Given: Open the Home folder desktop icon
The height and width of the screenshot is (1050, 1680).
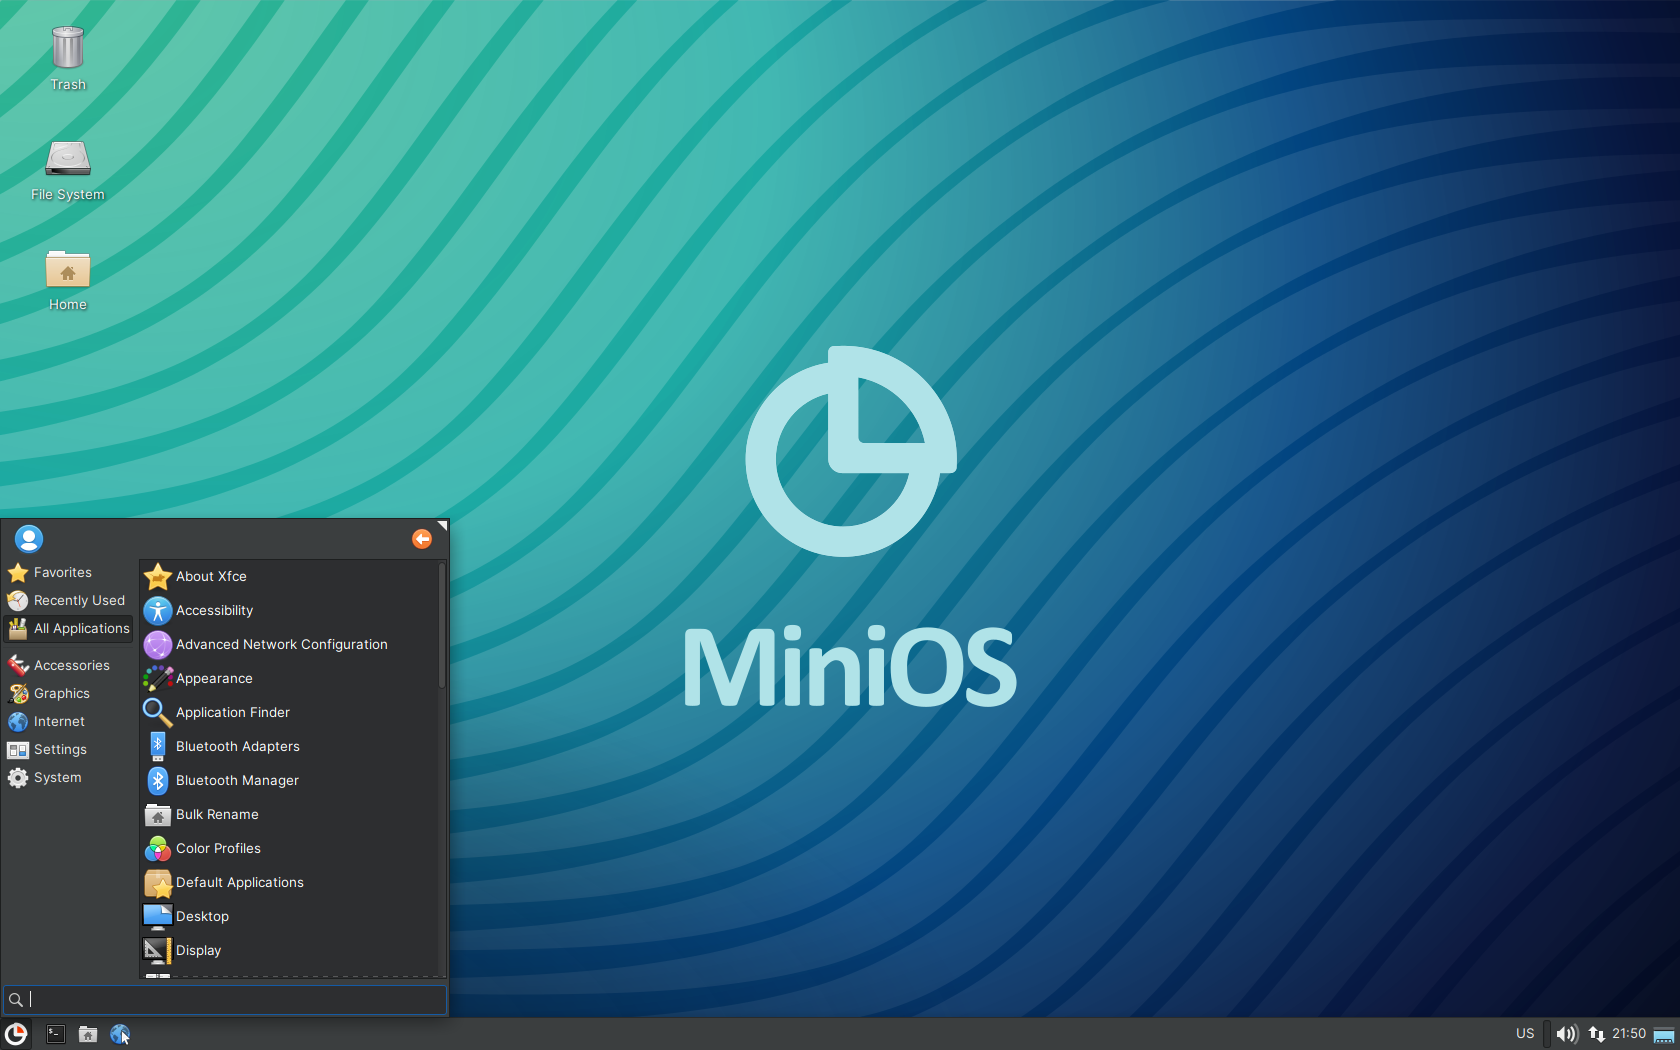Looking at the screenshot, I should [x=68, y=280].
